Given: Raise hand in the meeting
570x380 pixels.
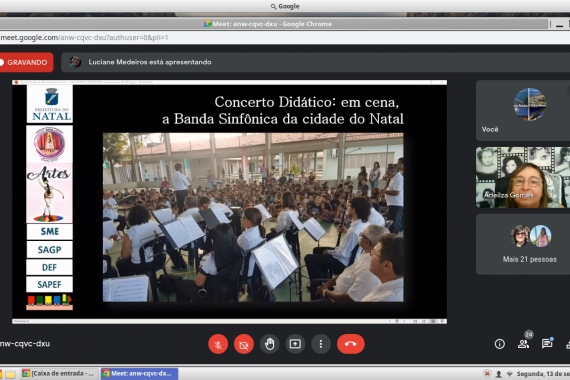Looking at the screenshot, I should click(269, 344).
